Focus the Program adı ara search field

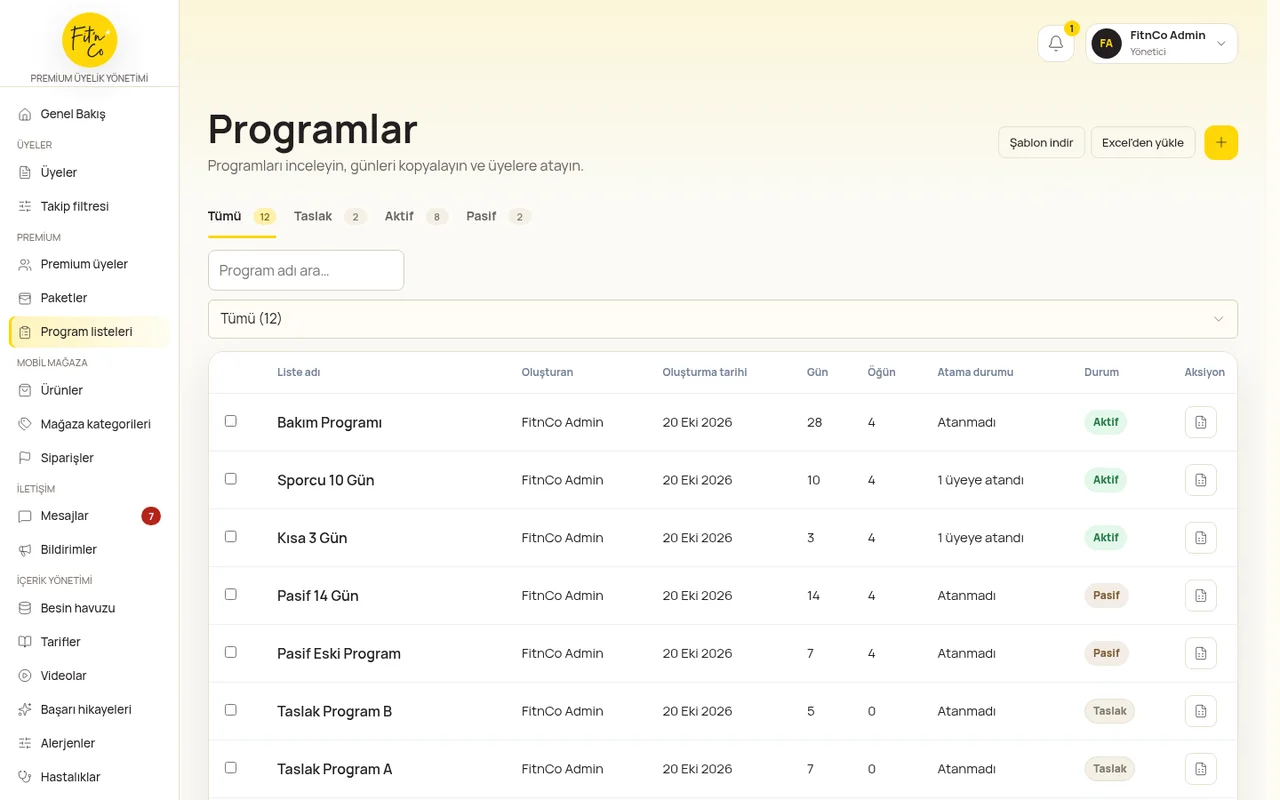(x=306, y=270)
